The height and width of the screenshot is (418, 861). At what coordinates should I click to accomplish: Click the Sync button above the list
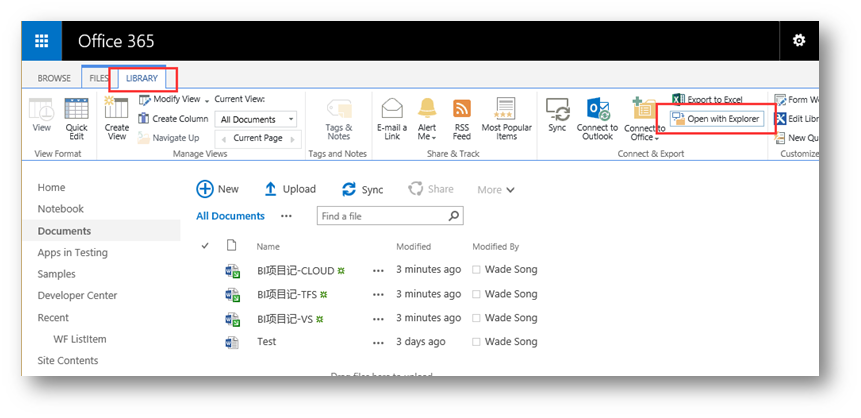pos(362,190)
